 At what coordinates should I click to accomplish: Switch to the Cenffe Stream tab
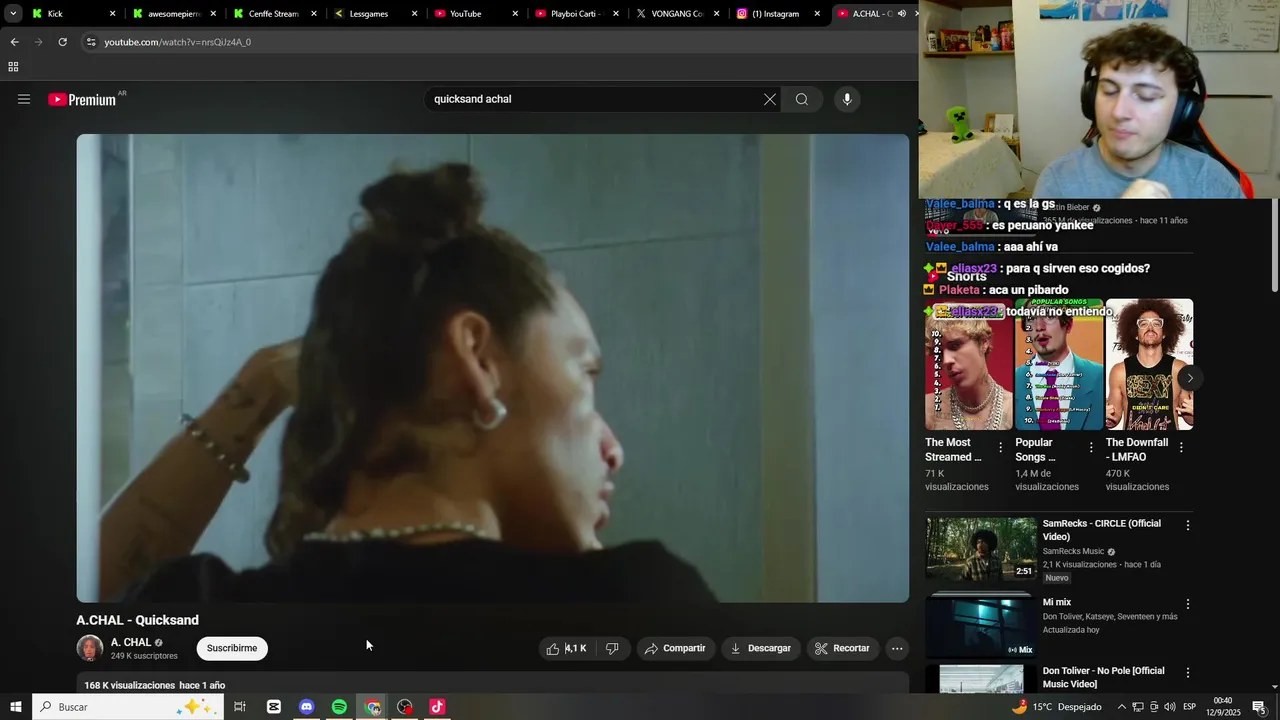[x=273, y=14]
